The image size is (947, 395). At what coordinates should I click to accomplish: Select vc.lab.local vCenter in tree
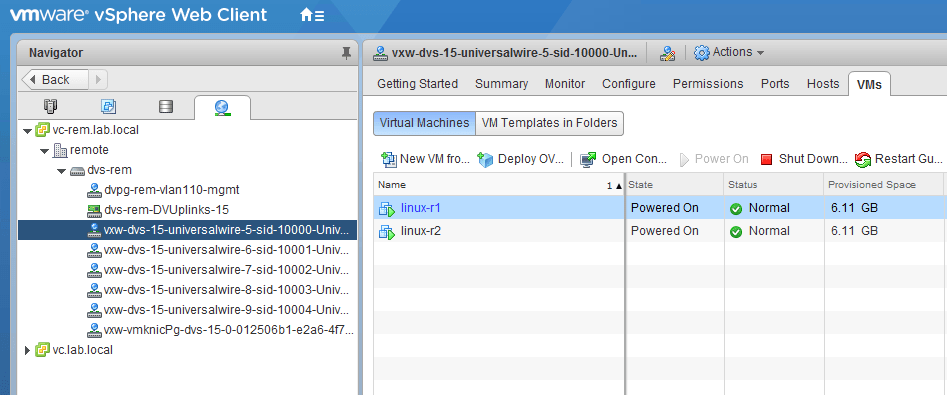pos(83,350)
